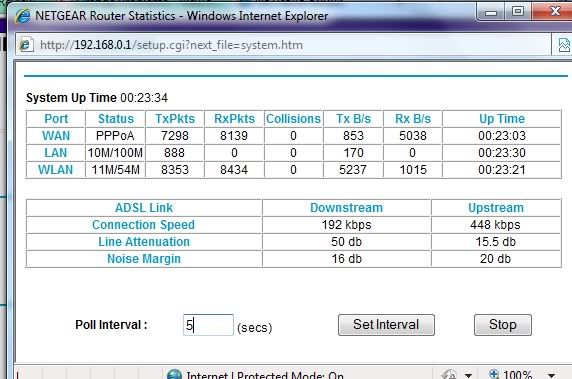Click the System Up Time text
Image resolution: width=572 pixels, height=379 pixels.
97,98
